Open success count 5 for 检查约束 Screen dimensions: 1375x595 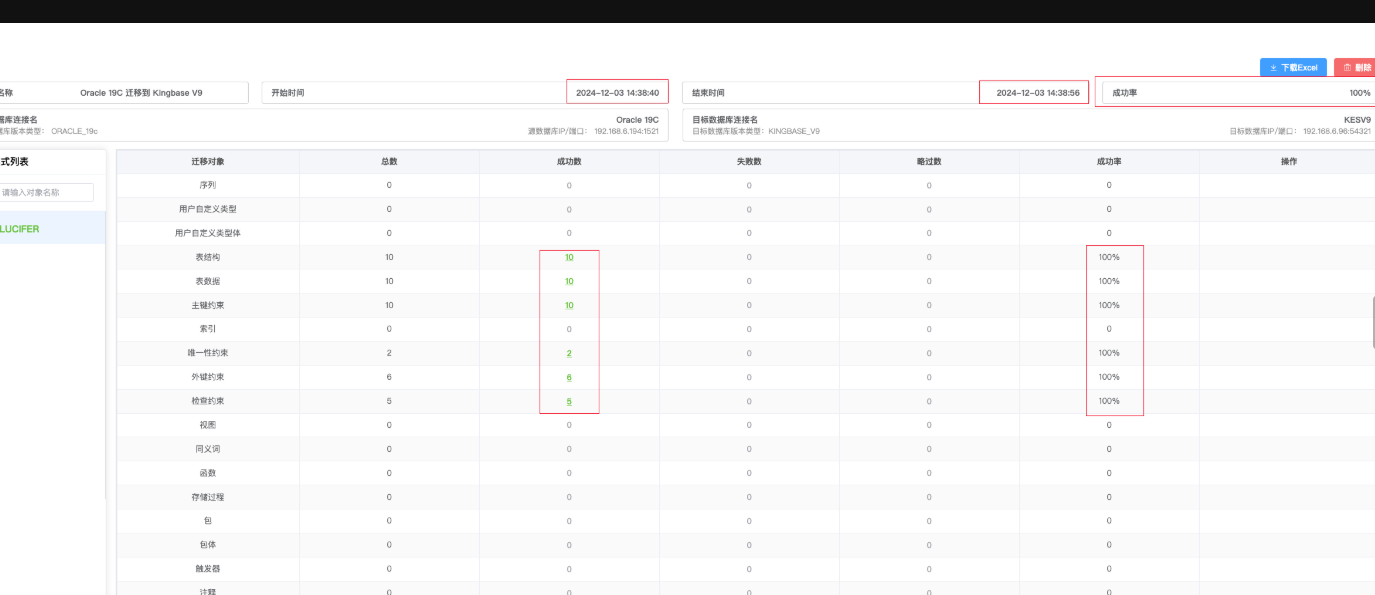(x=569, y=400)
